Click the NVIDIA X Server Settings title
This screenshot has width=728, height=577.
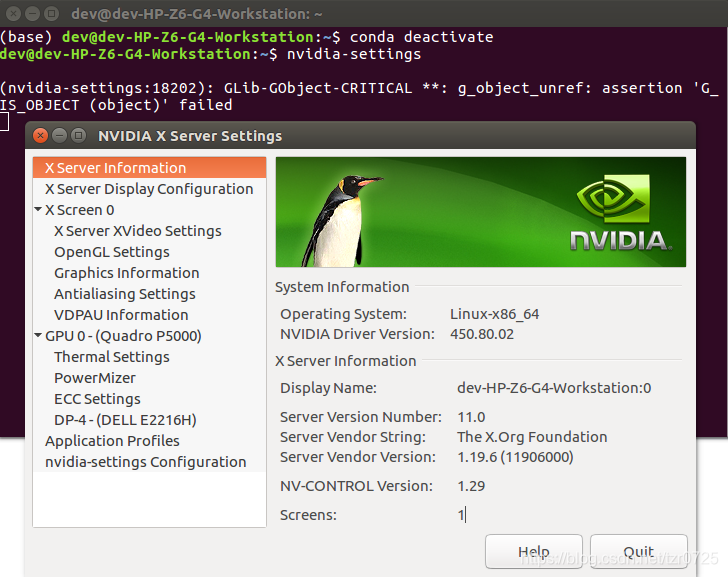click(190, 136)
